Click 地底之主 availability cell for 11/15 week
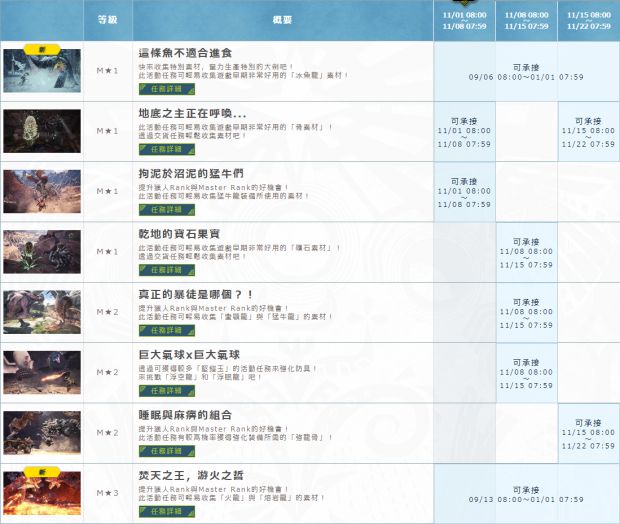620x524 pixels. coord(588,132)
